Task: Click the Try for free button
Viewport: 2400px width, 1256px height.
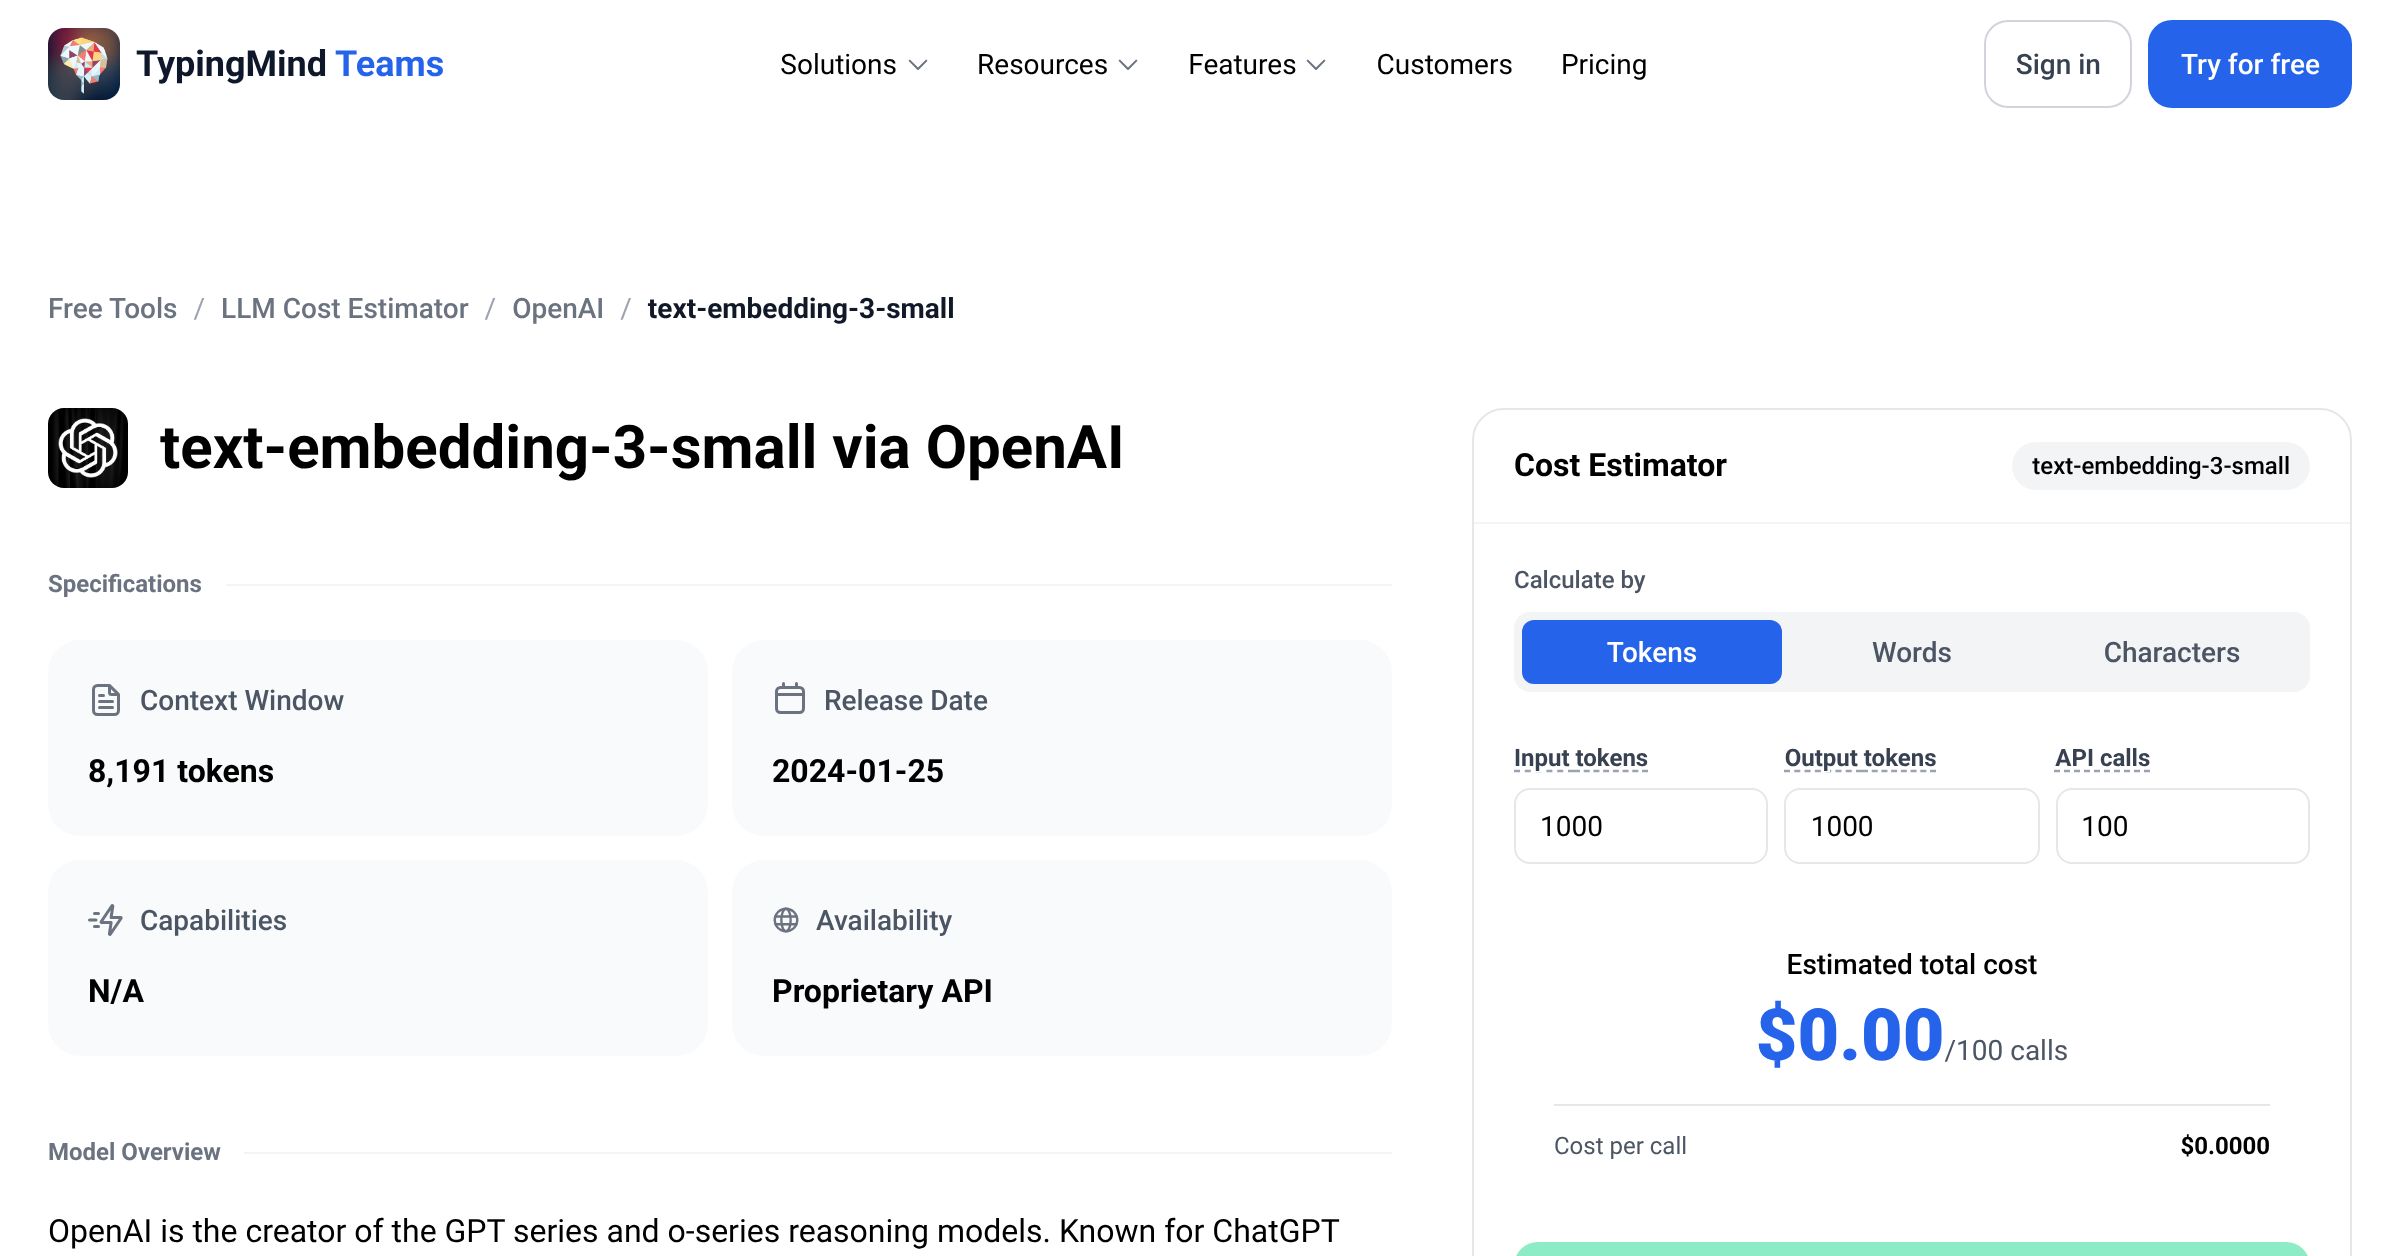Action: 2250,64
